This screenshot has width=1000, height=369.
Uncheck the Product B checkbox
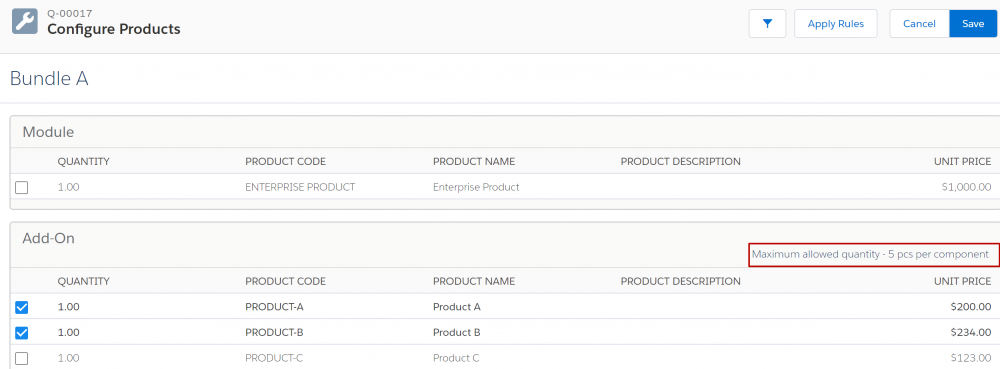click(x=22, y=333)
